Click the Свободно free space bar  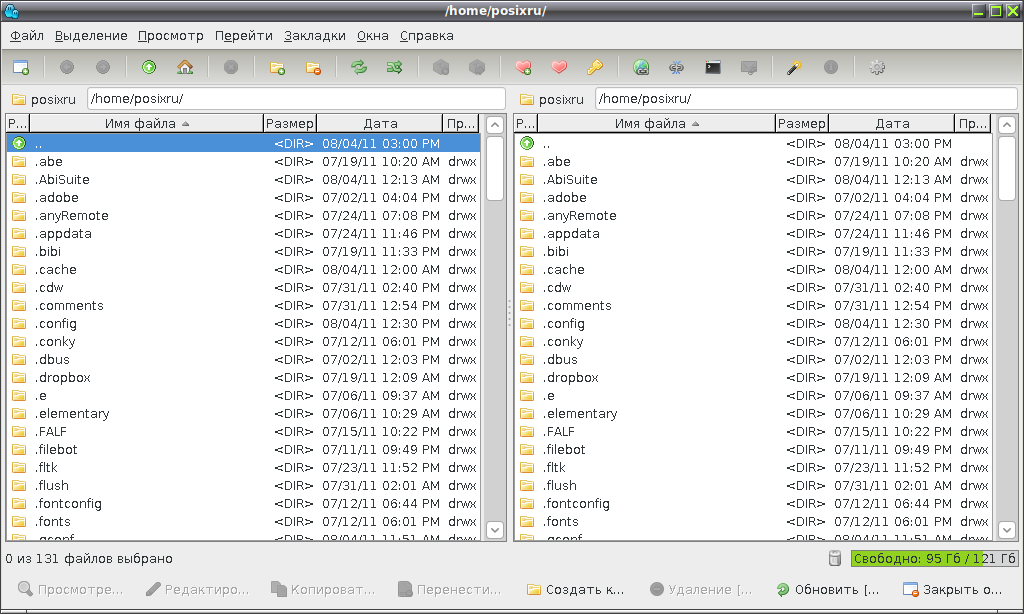[934, 558]
